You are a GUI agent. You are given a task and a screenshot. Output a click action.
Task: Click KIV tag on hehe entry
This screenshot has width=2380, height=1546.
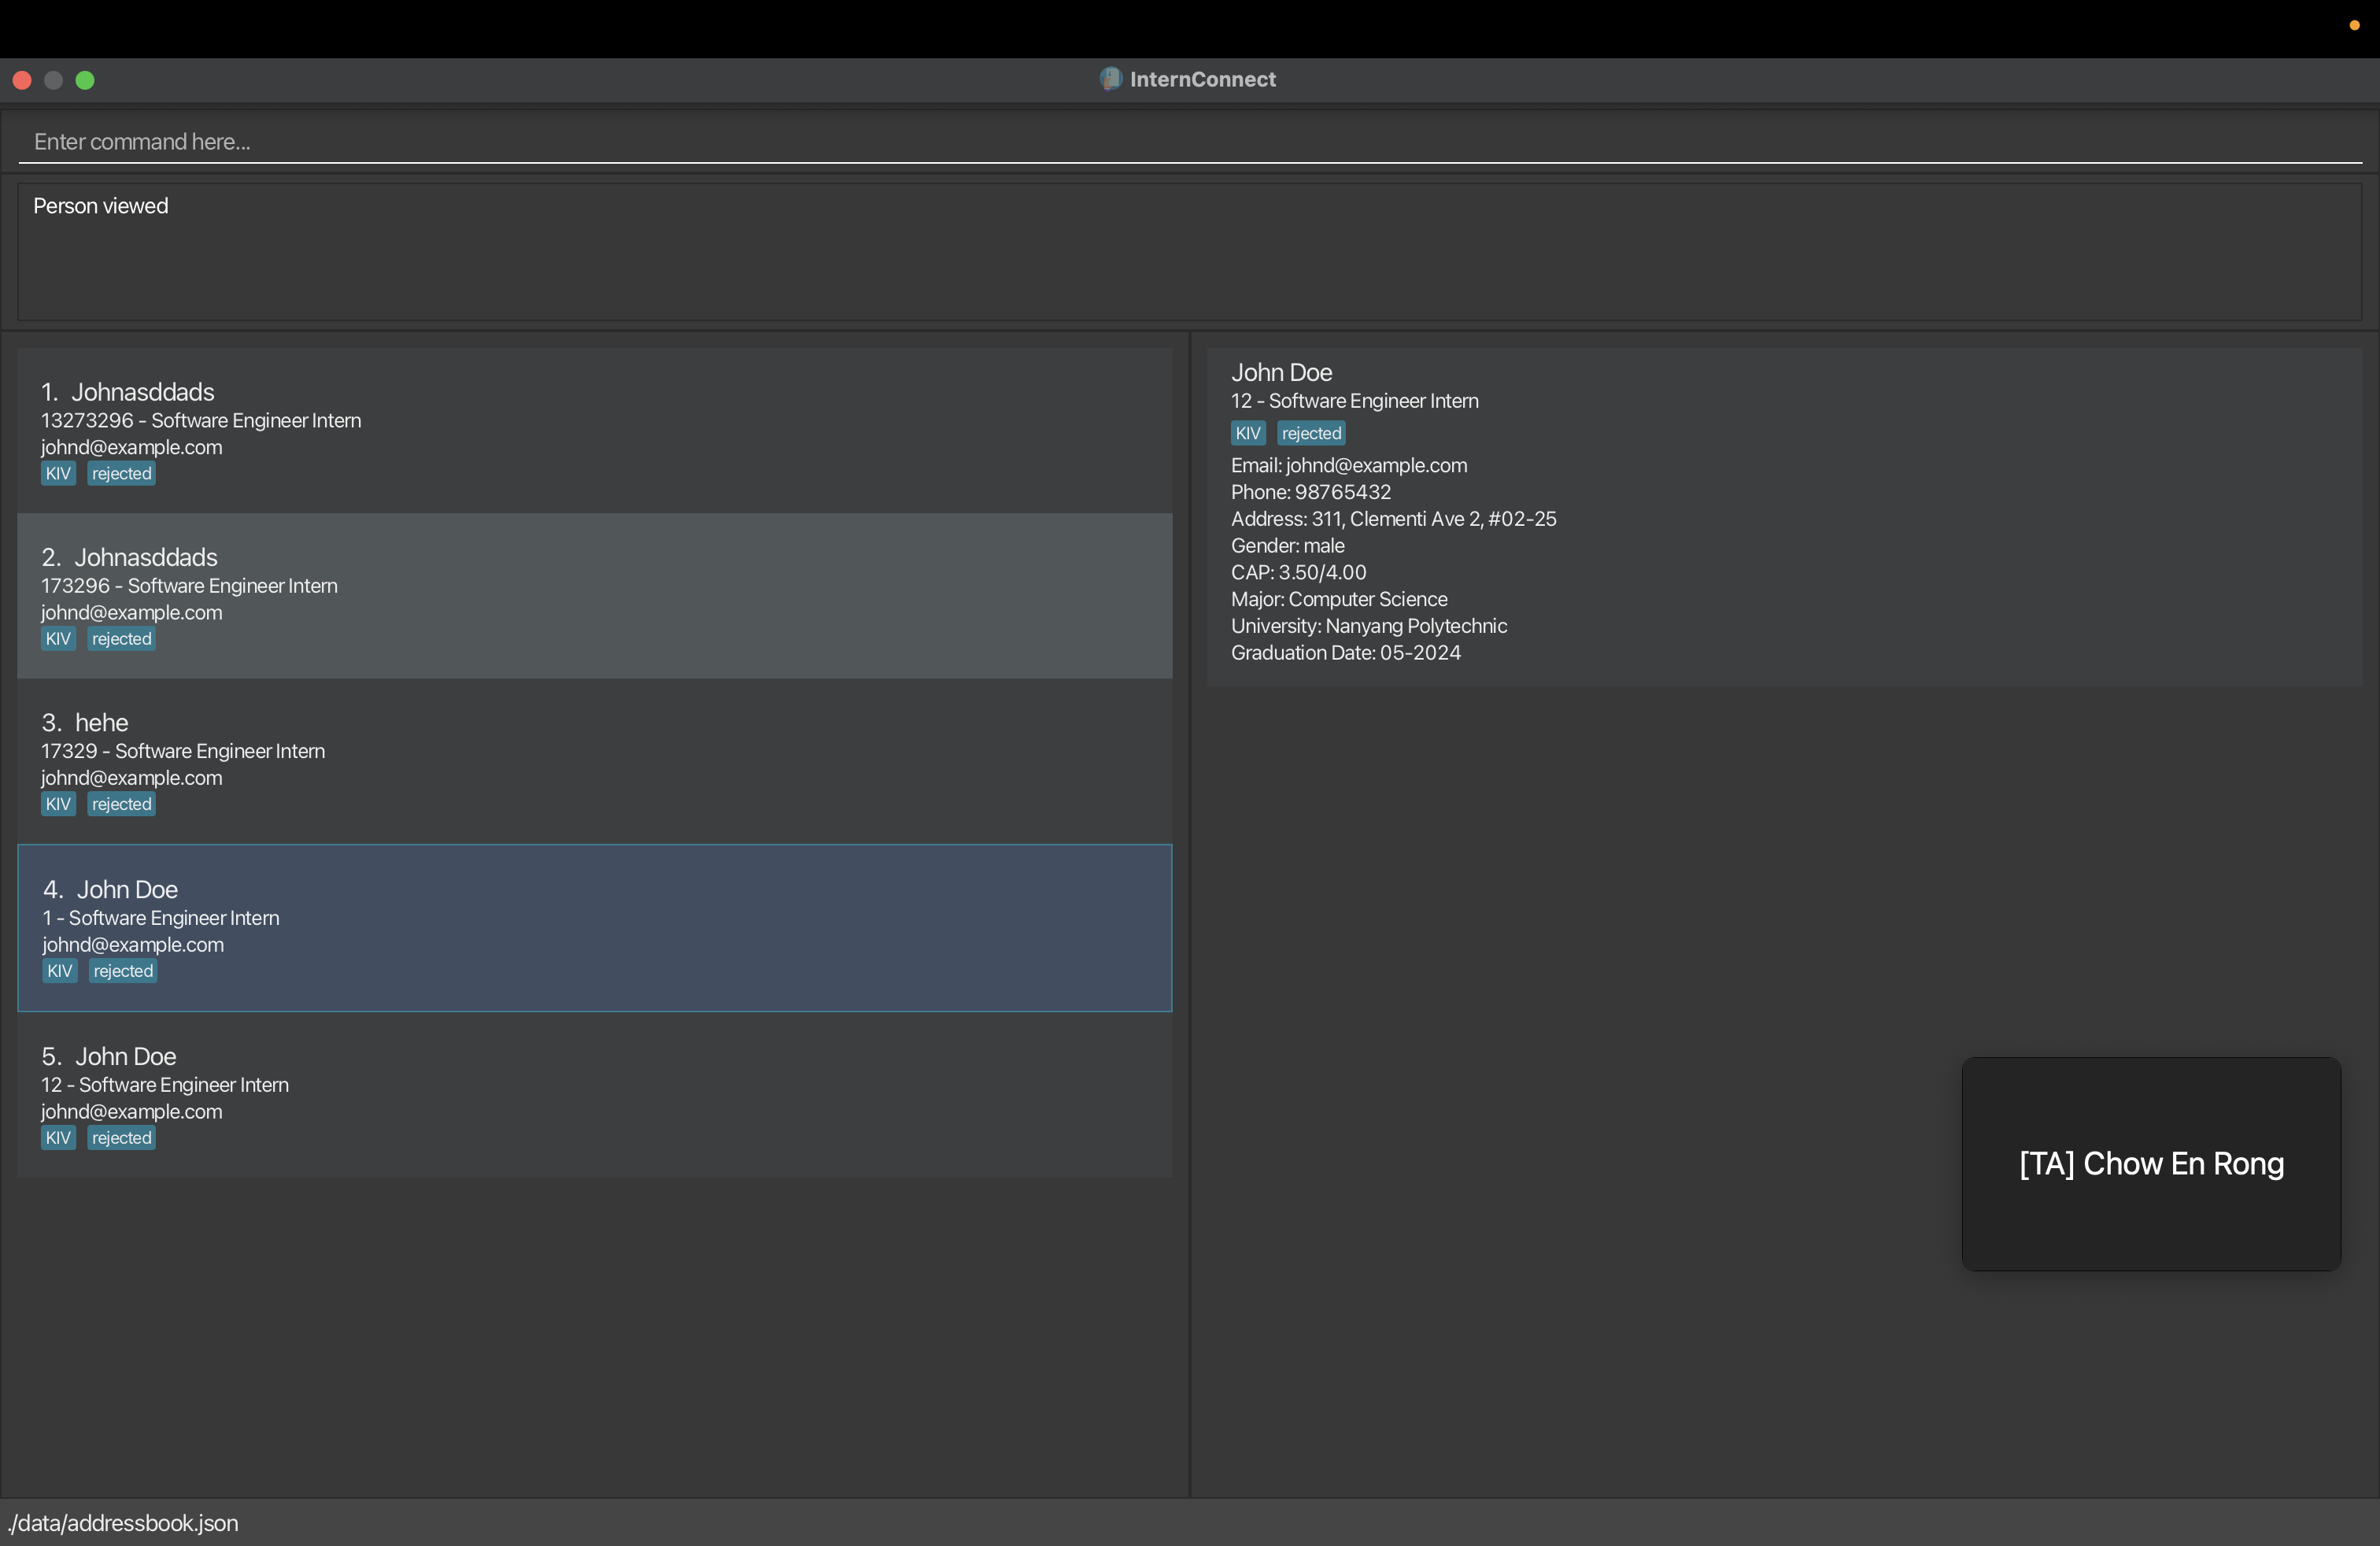point(58,804)
